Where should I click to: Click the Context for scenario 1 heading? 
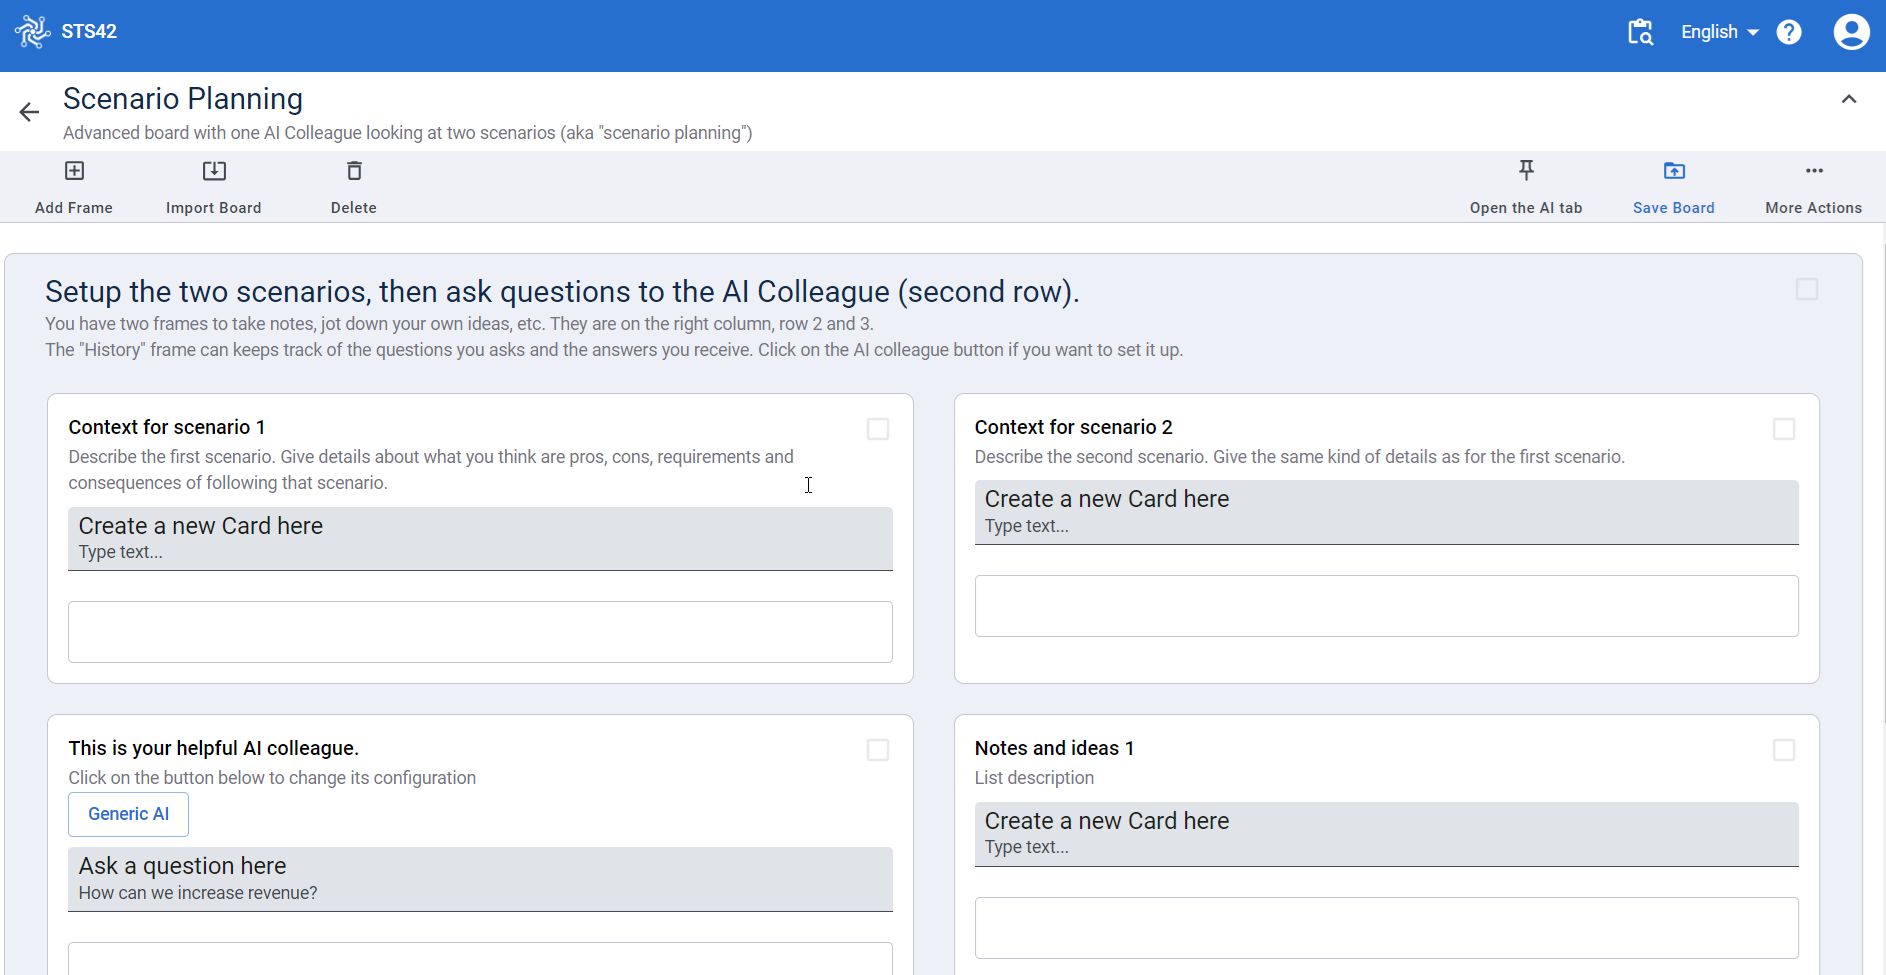click(167, 427)
